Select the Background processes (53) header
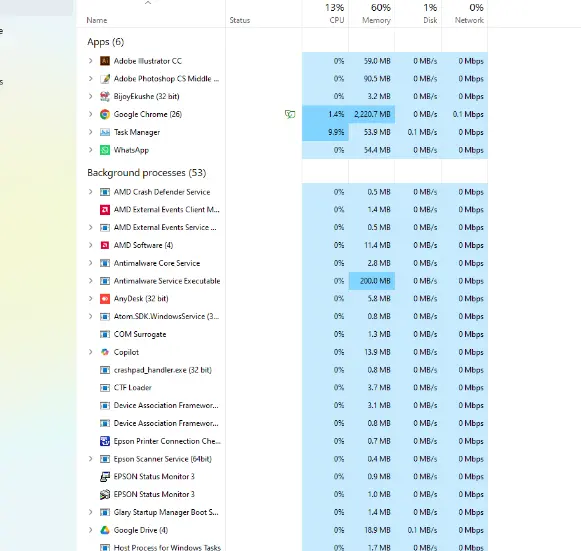 coord(147,173)
